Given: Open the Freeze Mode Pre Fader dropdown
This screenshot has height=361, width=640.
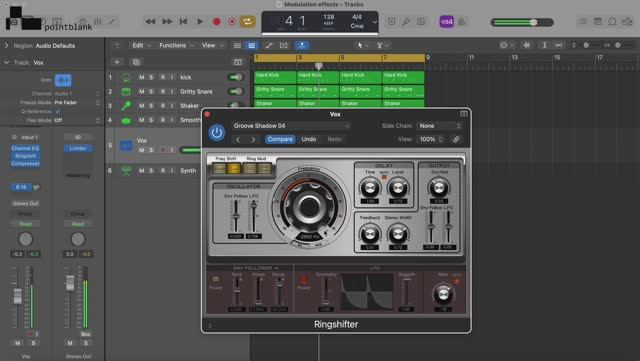Looking at the screenshot, I should pyautogui.click(x=77, y=103).
